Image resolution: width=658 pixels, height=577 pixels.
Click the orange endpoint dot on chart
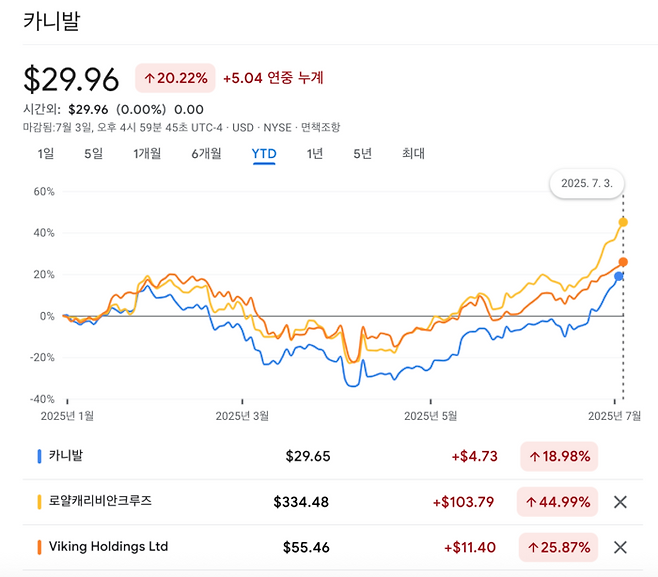click(623, 262)
